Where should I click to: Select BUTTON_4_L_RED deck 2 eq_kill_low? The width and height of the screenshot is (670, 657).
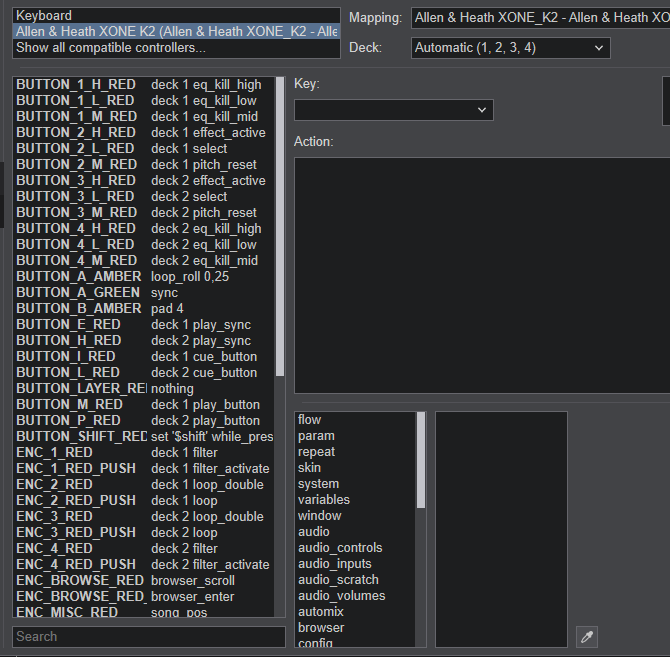coord(144,245)
